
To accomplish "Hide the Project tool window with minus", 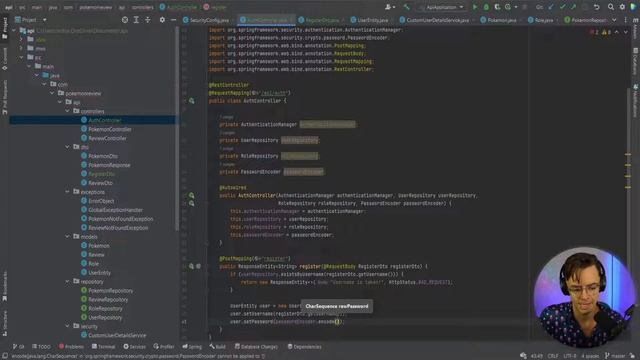I will pyautogui.click(x=173, y=20).
